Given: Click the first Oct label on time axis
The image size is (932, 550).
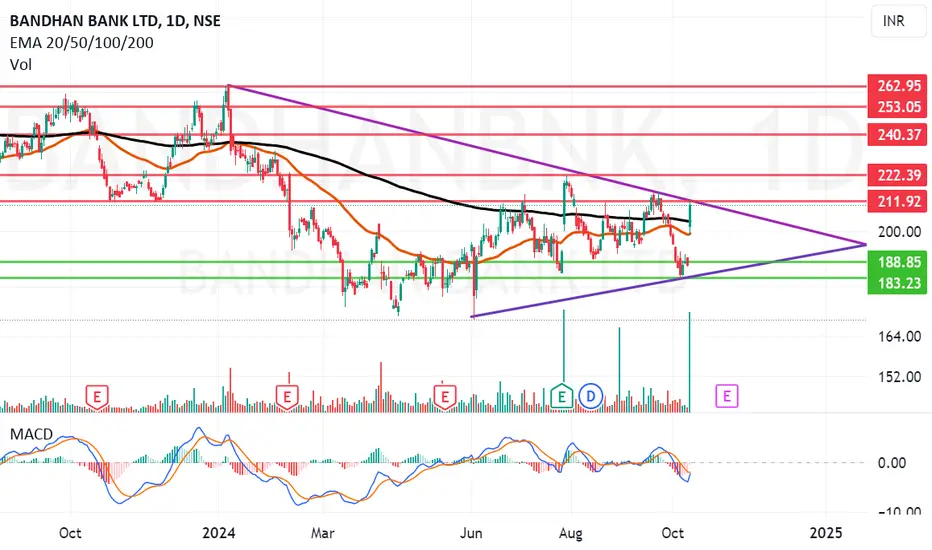Looking at the screenshot, I should (70, 533).
